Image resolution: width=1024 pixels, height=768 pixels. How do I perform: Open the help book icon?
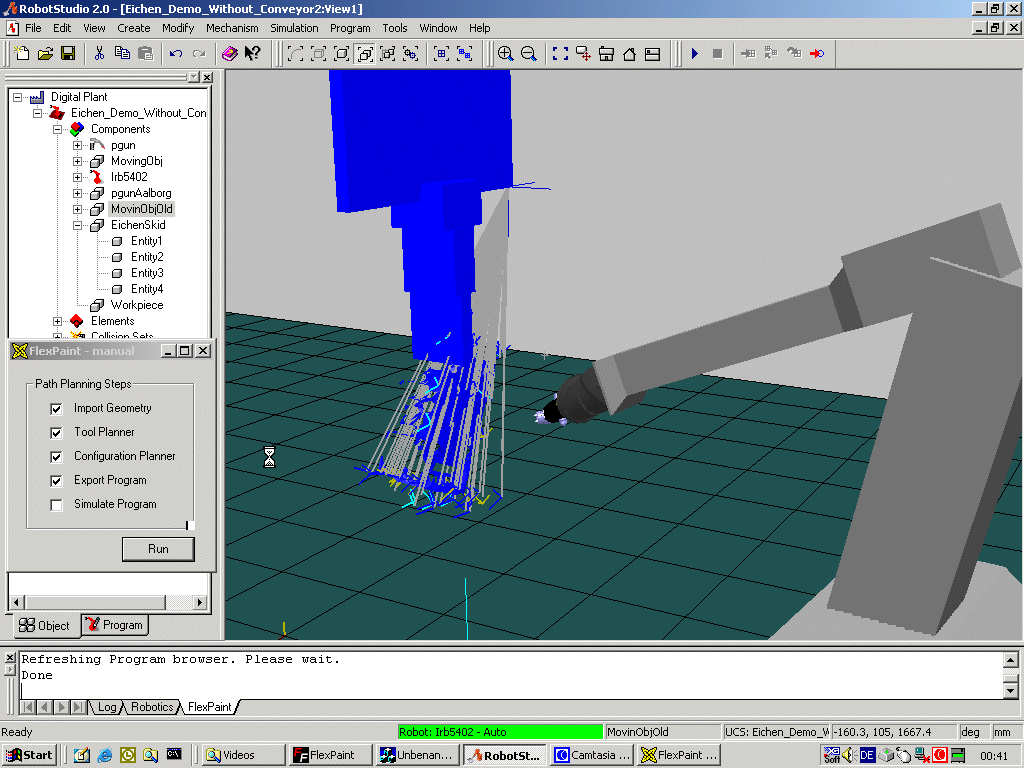230,54
